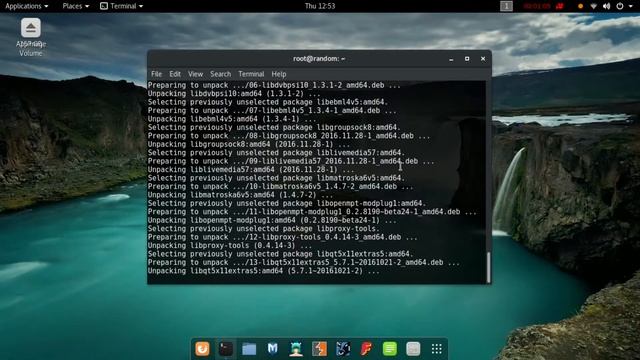Open the Help menu in terminal
The image size is (640, 360).
pyautogui.click(x=279, y=74)
